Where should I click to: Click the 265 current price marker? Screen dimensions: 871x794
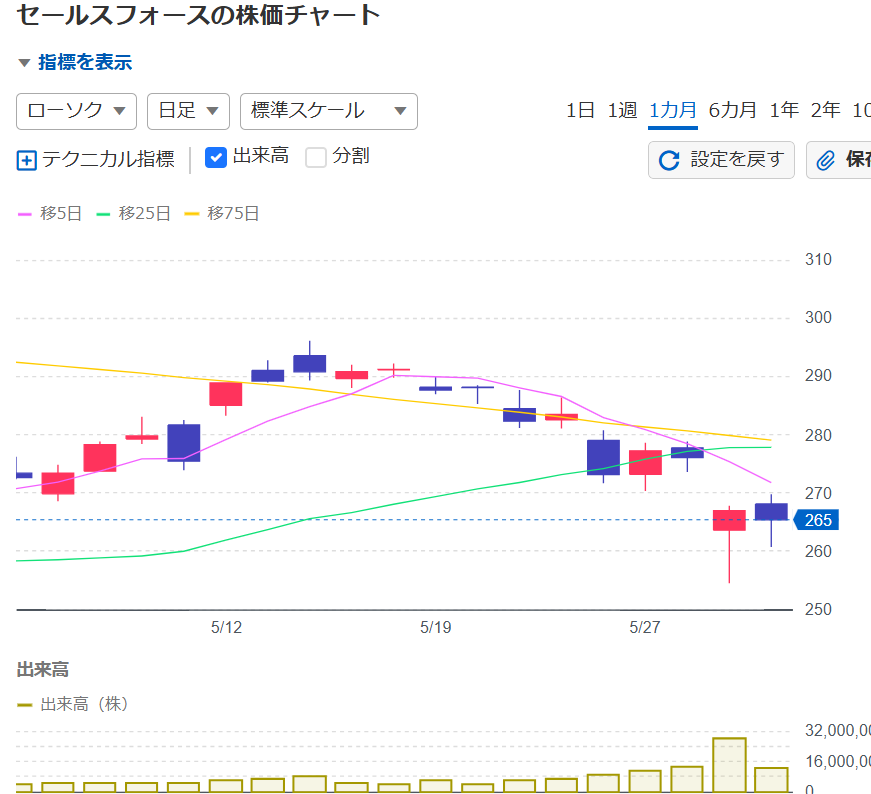point(816,520)
